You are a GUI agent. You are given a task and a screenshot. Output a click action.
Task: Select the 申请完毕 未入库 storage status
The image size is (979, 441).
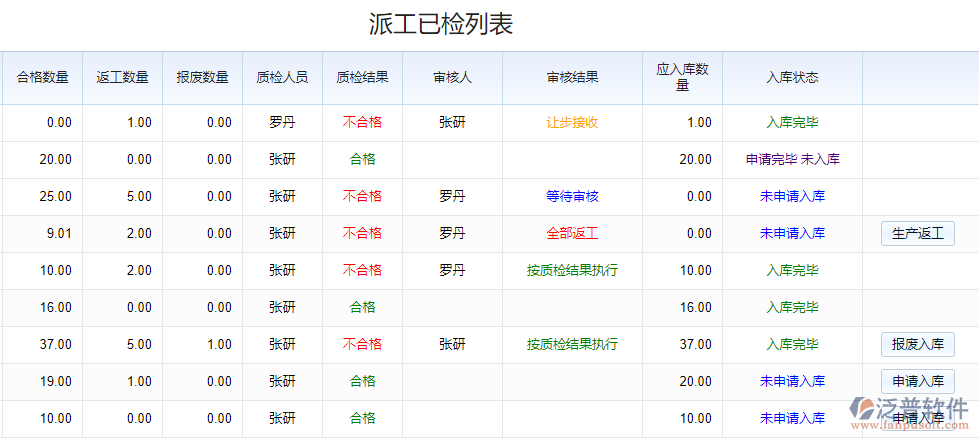click(792, 160)
